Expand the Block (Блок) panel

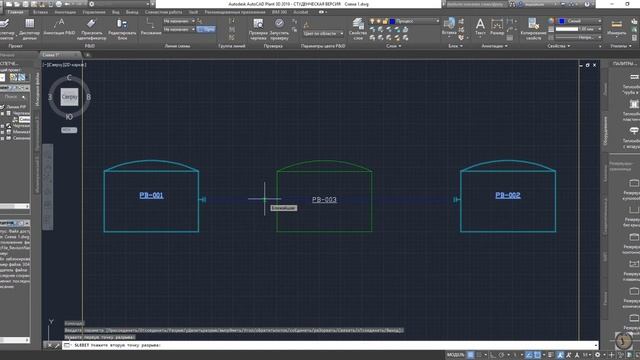456,46
